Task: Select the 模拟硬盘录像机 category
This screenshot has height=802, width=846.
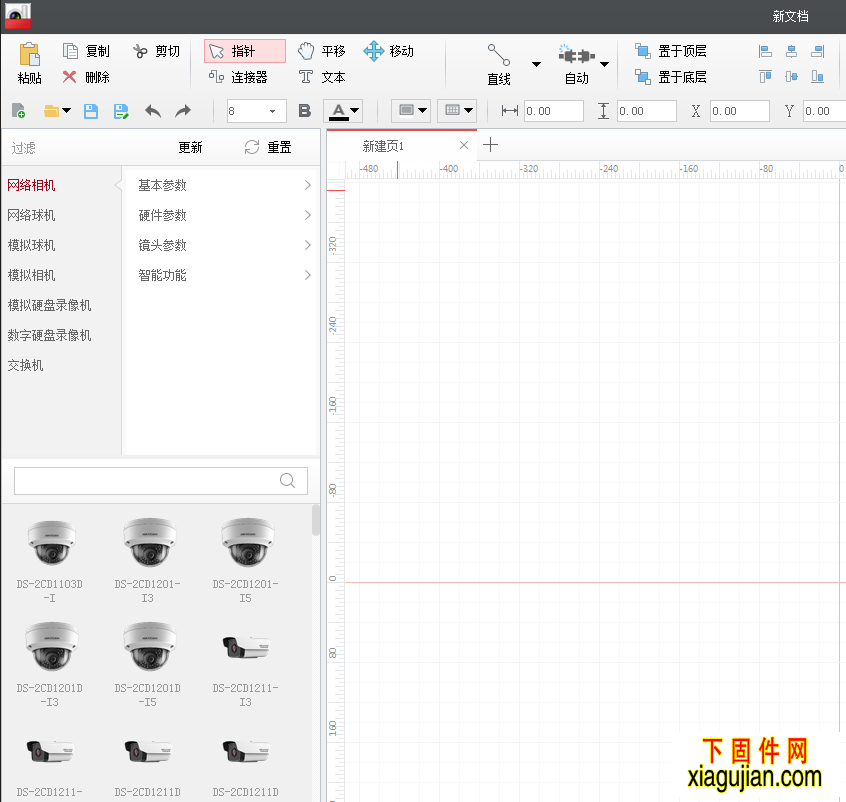Action: coord(50,305)
